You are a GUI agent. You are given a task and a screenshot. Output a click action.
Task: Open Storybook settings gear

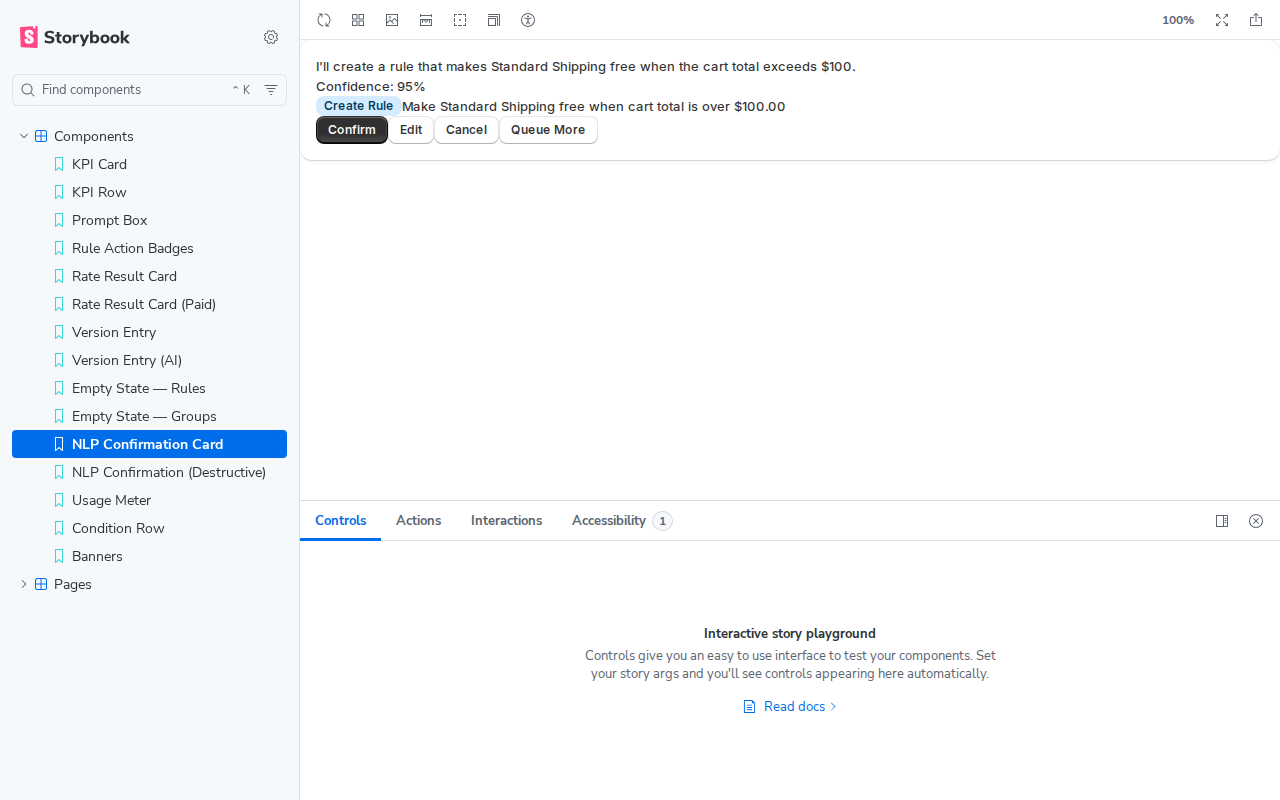pos(271,37)
